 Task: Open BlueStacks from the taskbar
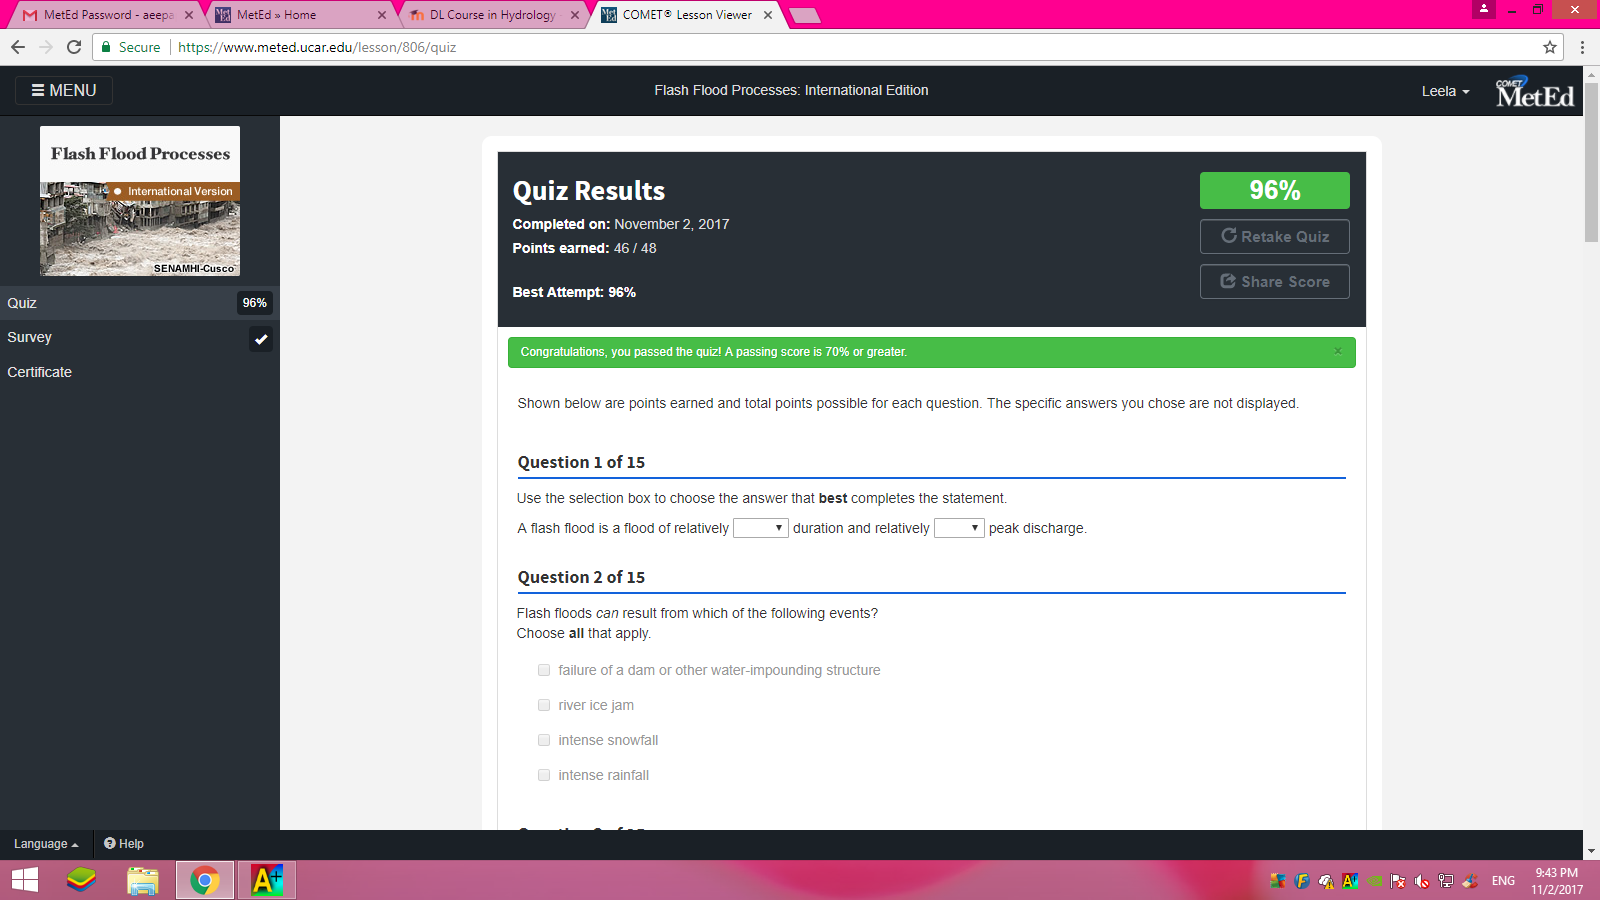coord(81,880)
